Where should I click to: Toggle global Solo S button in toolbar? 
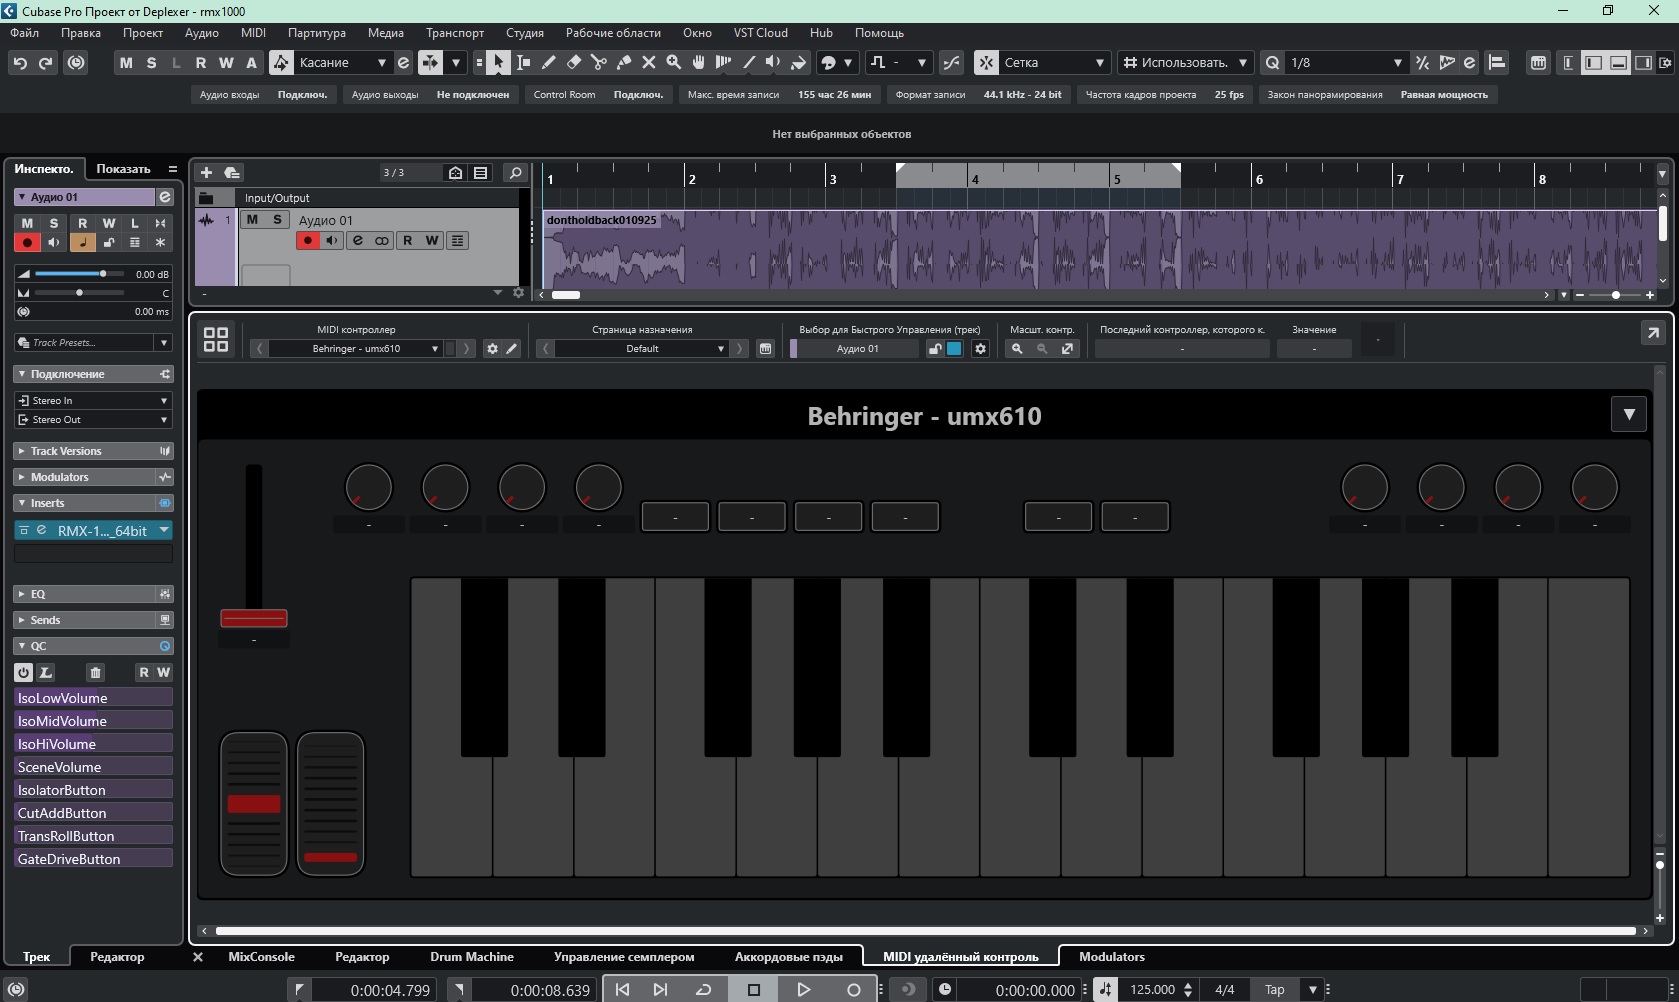(x=151, y=62)
